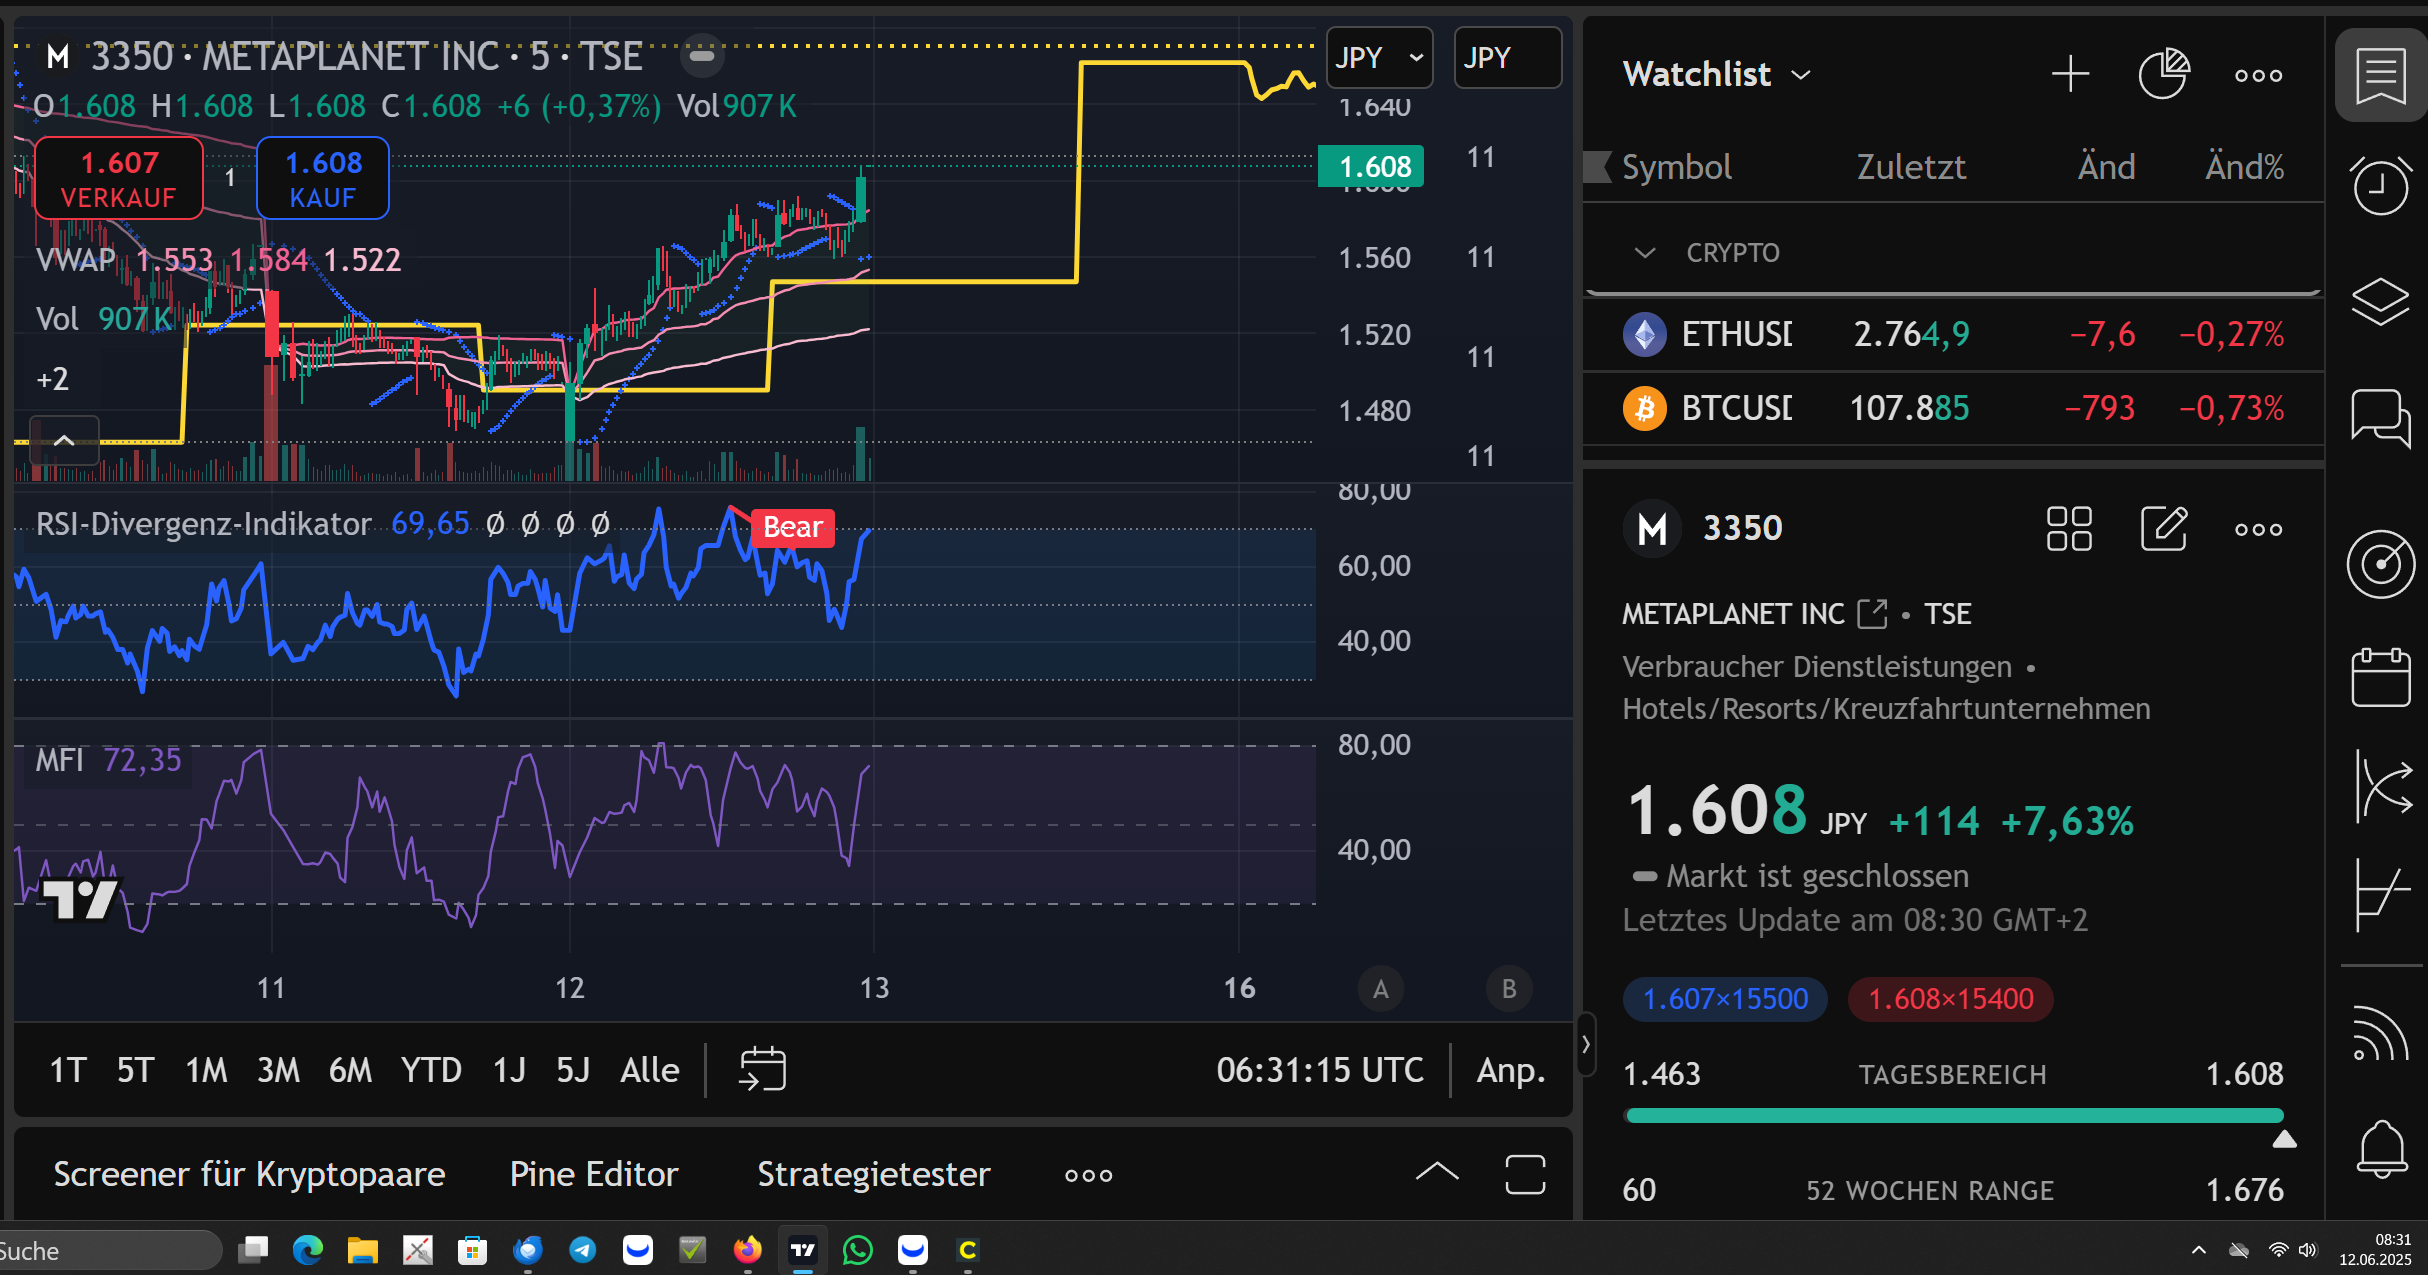Click the 06:31:15 UTC timezone button

1320,1070
